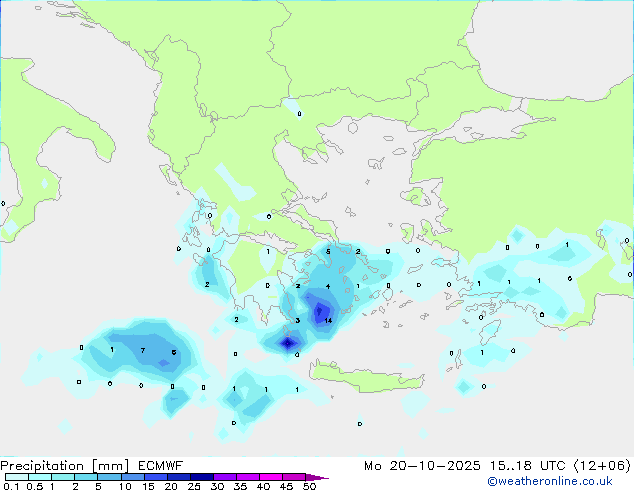The width and height of the screenshot is (634, 490).
Task: Click the 'ECMWF' model label
Action: click(161, 466)
